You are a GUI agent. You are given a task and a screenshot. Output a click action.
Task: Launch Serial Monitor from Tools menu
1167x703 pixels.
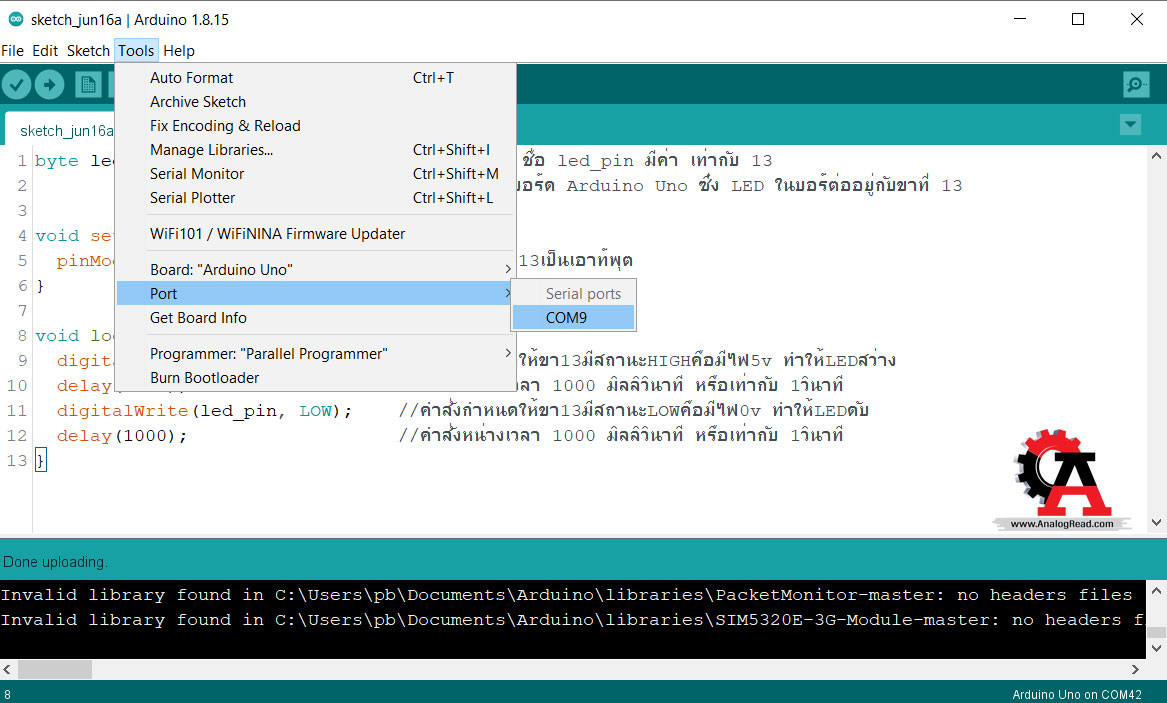coord(316,173)
